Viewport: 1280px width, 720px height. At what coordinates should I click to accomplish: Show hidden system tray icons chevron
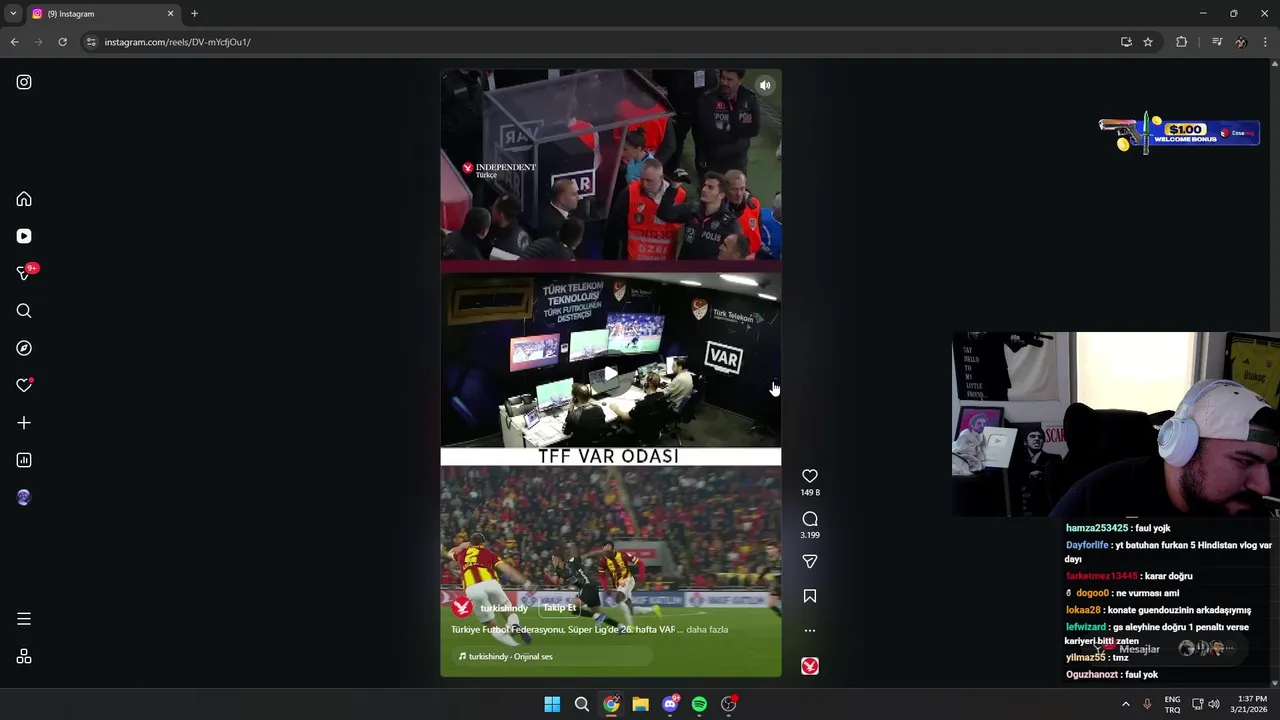pos(1125,704)
